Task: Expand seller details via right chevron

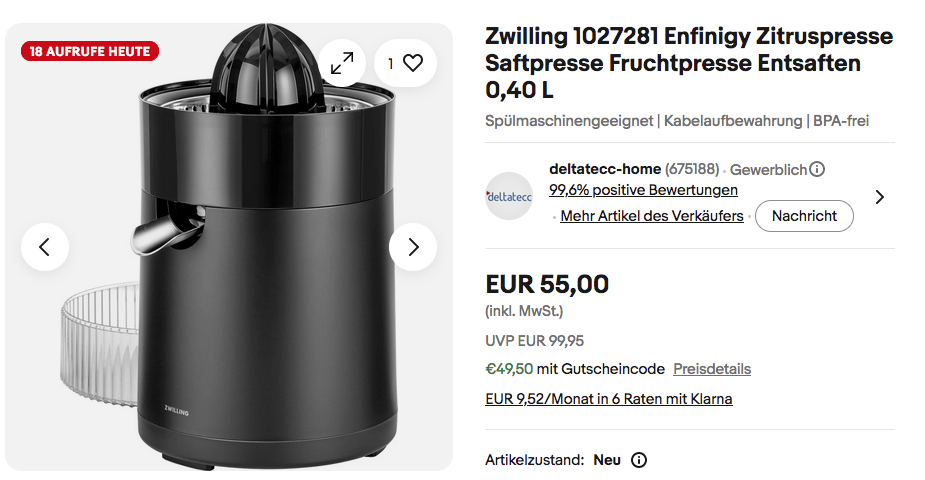Action: pos(880,197)
